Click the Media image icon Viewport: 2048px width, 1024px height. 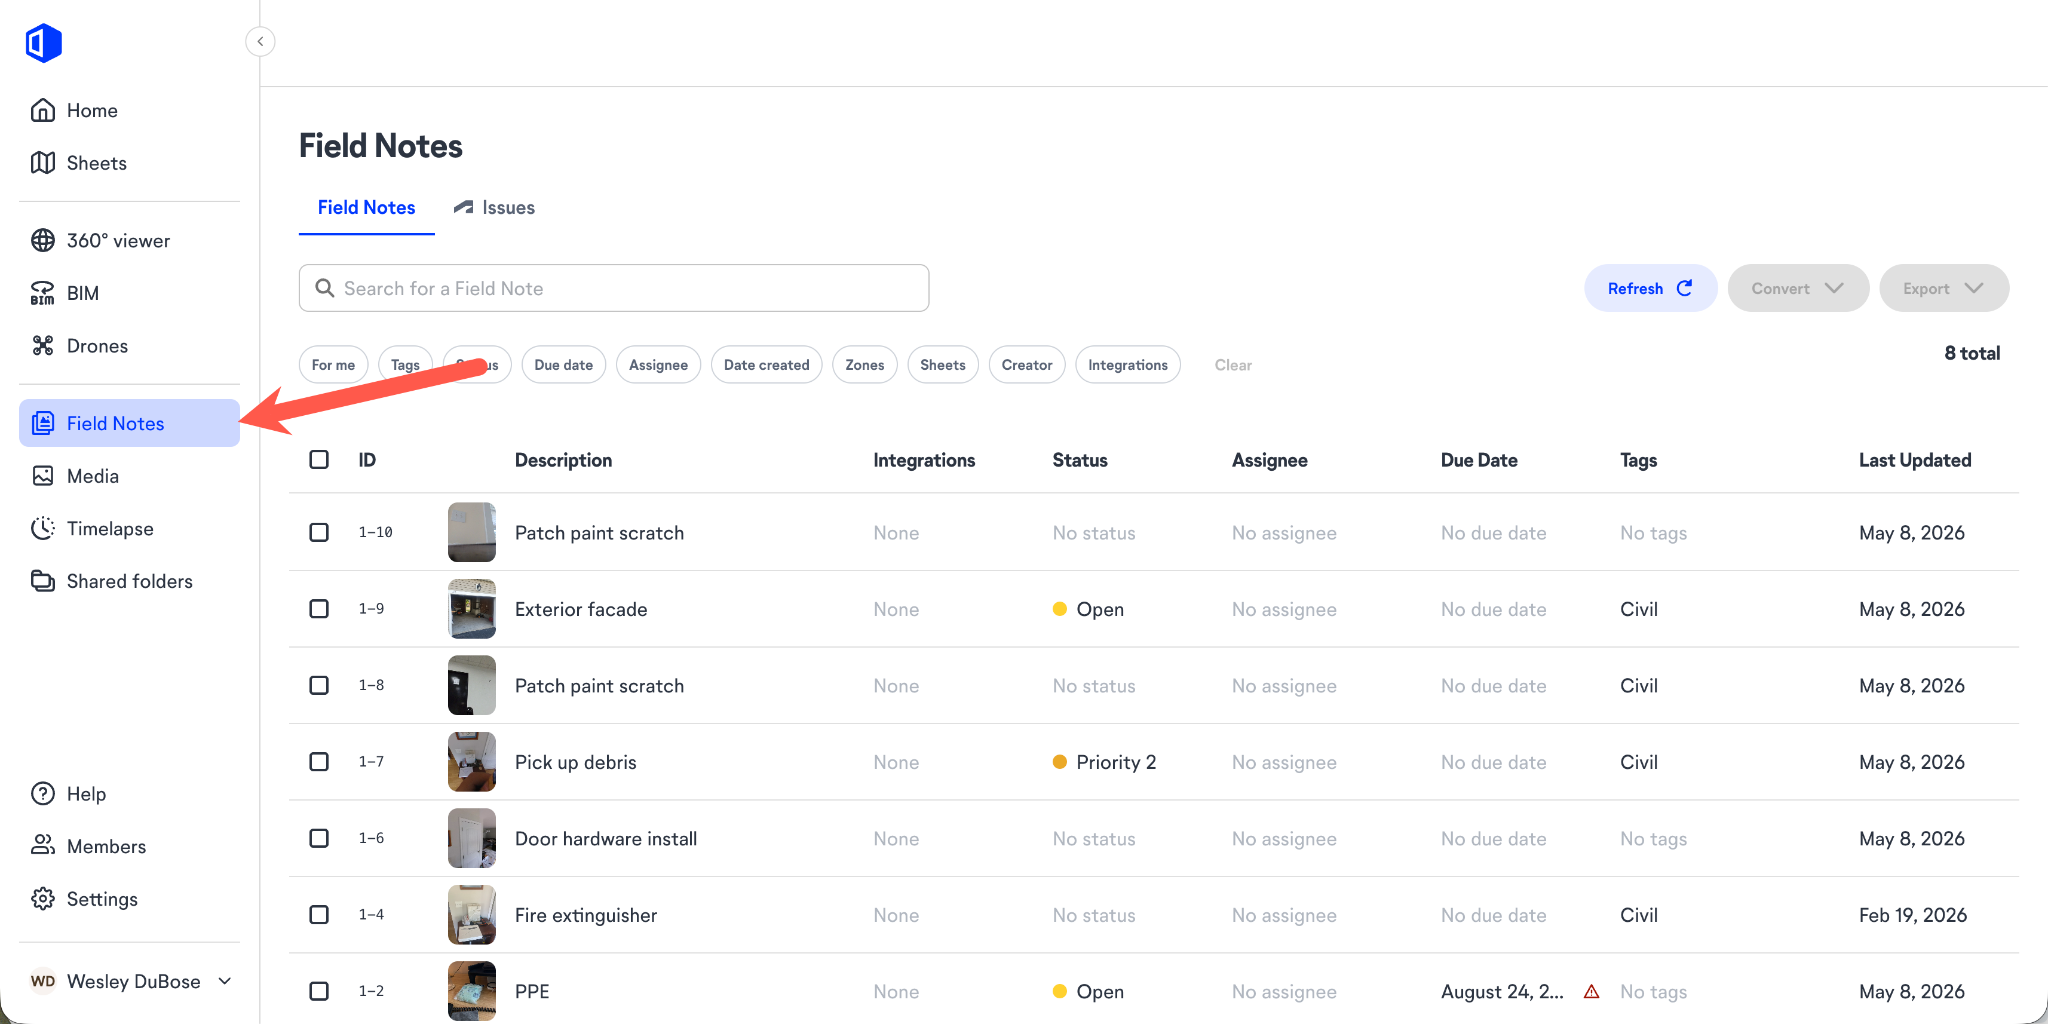point(43,476)
